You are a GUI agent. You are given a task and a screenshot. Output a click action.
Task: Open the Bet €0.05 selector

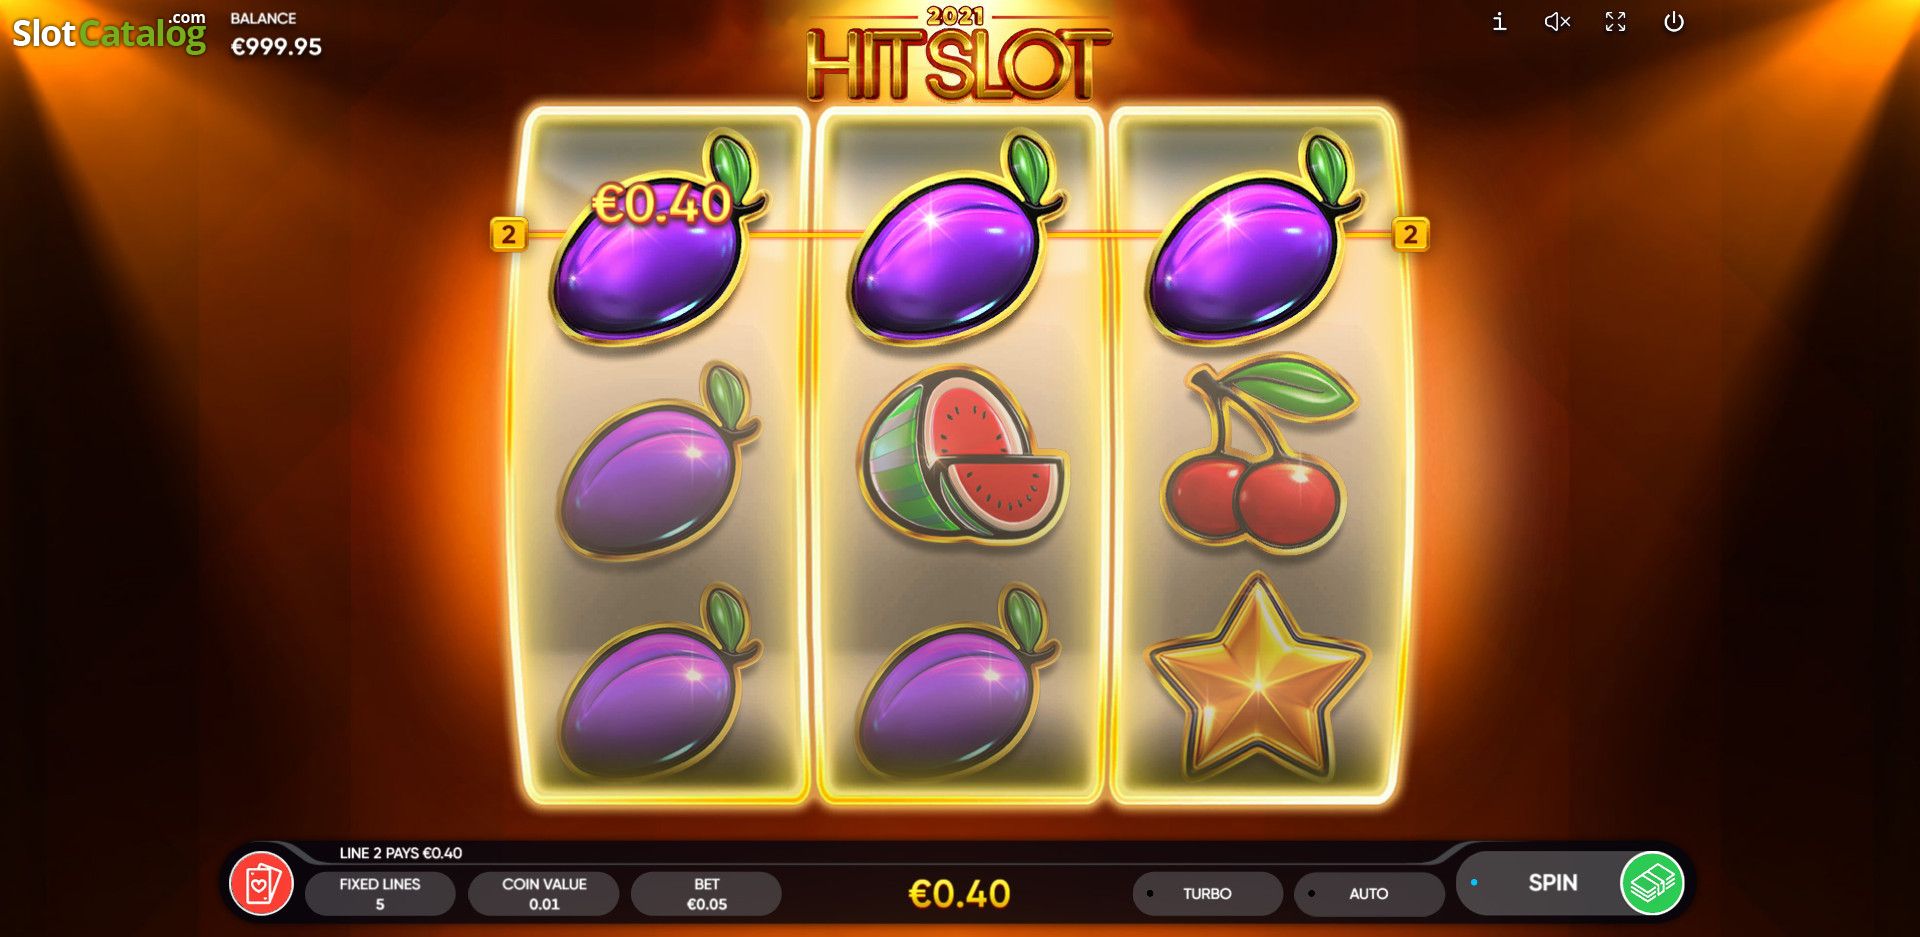[706, 893]
